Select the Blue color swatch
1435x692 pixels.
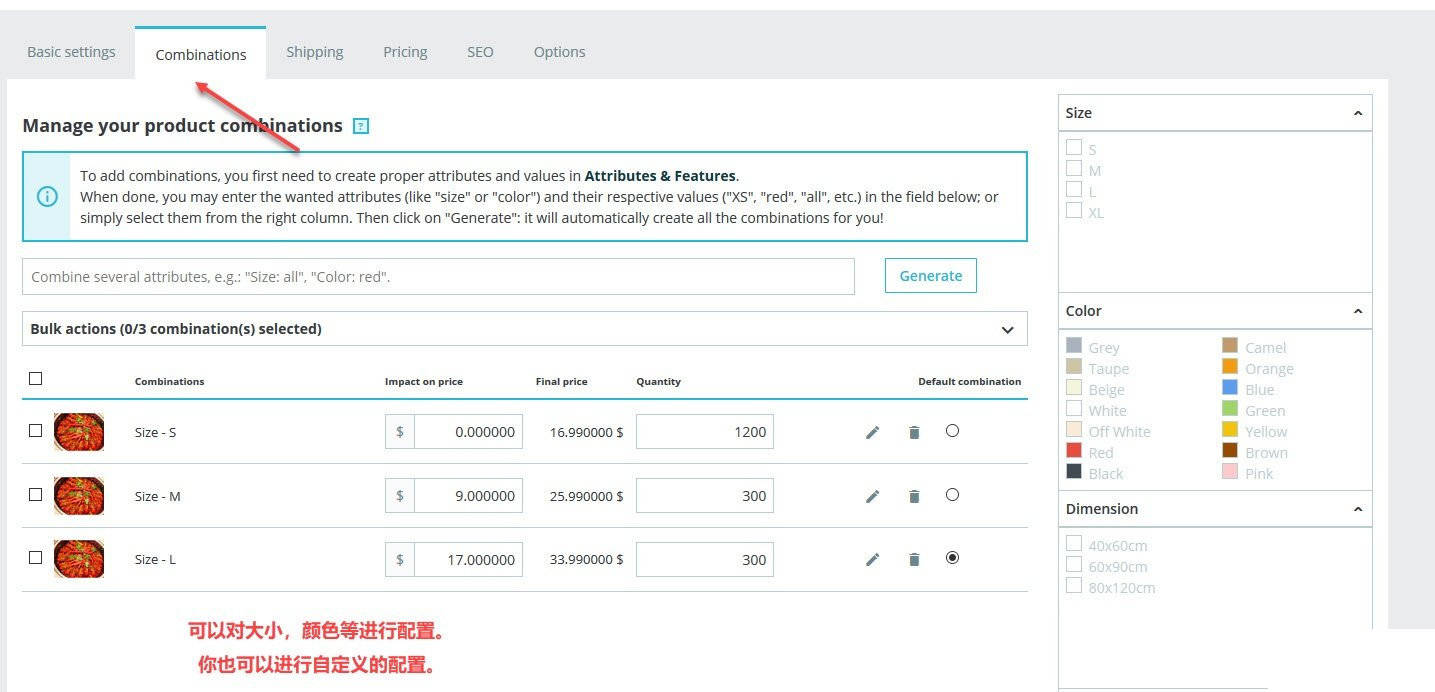[1230, 388]
